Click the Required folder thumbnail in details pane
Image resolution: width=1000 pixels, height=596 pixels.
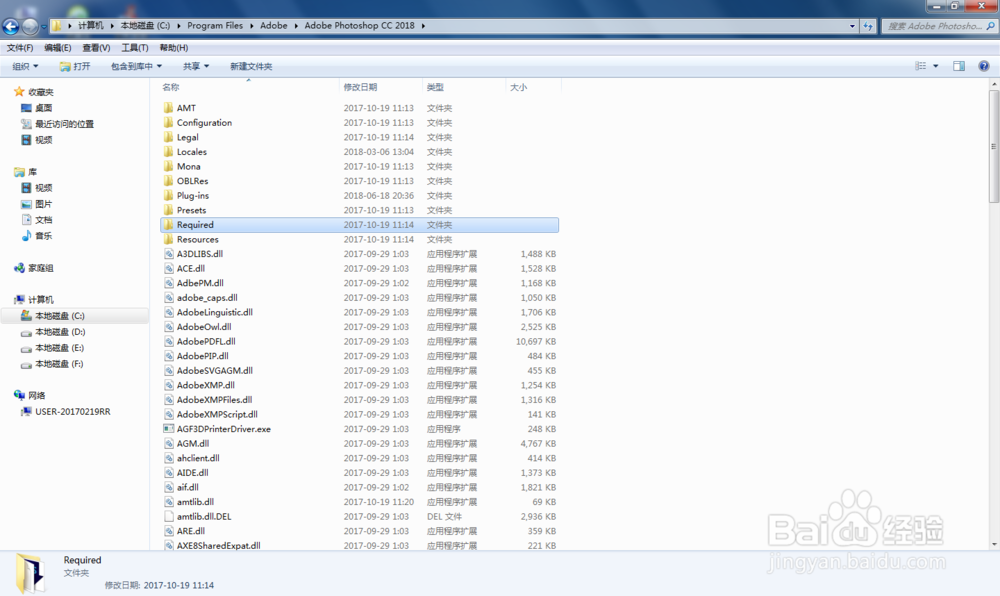tap(30, 573)
